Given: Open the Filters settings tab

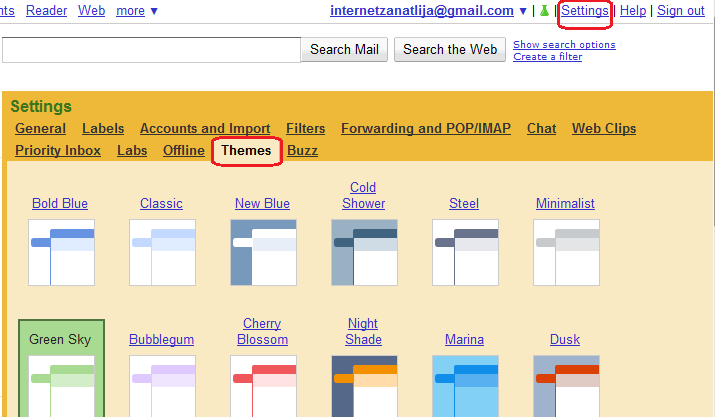Looking at the screenshot, I should pos(306,128).
